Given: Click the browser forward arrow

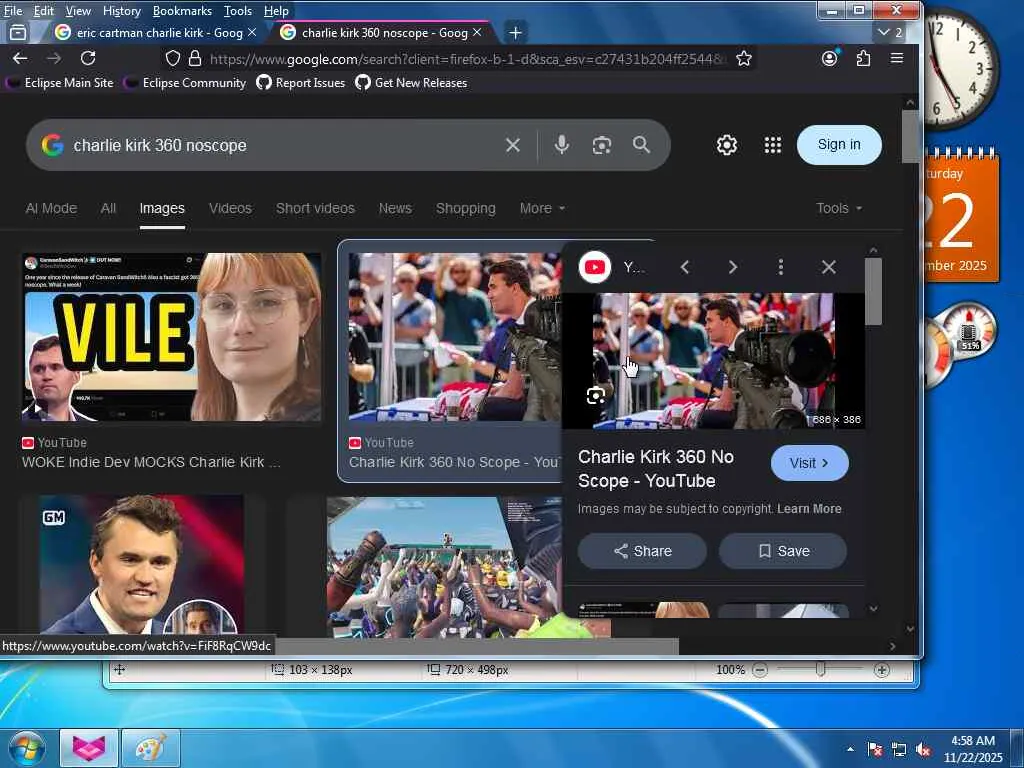Looking at the screenshot, I should click(54, 59).
